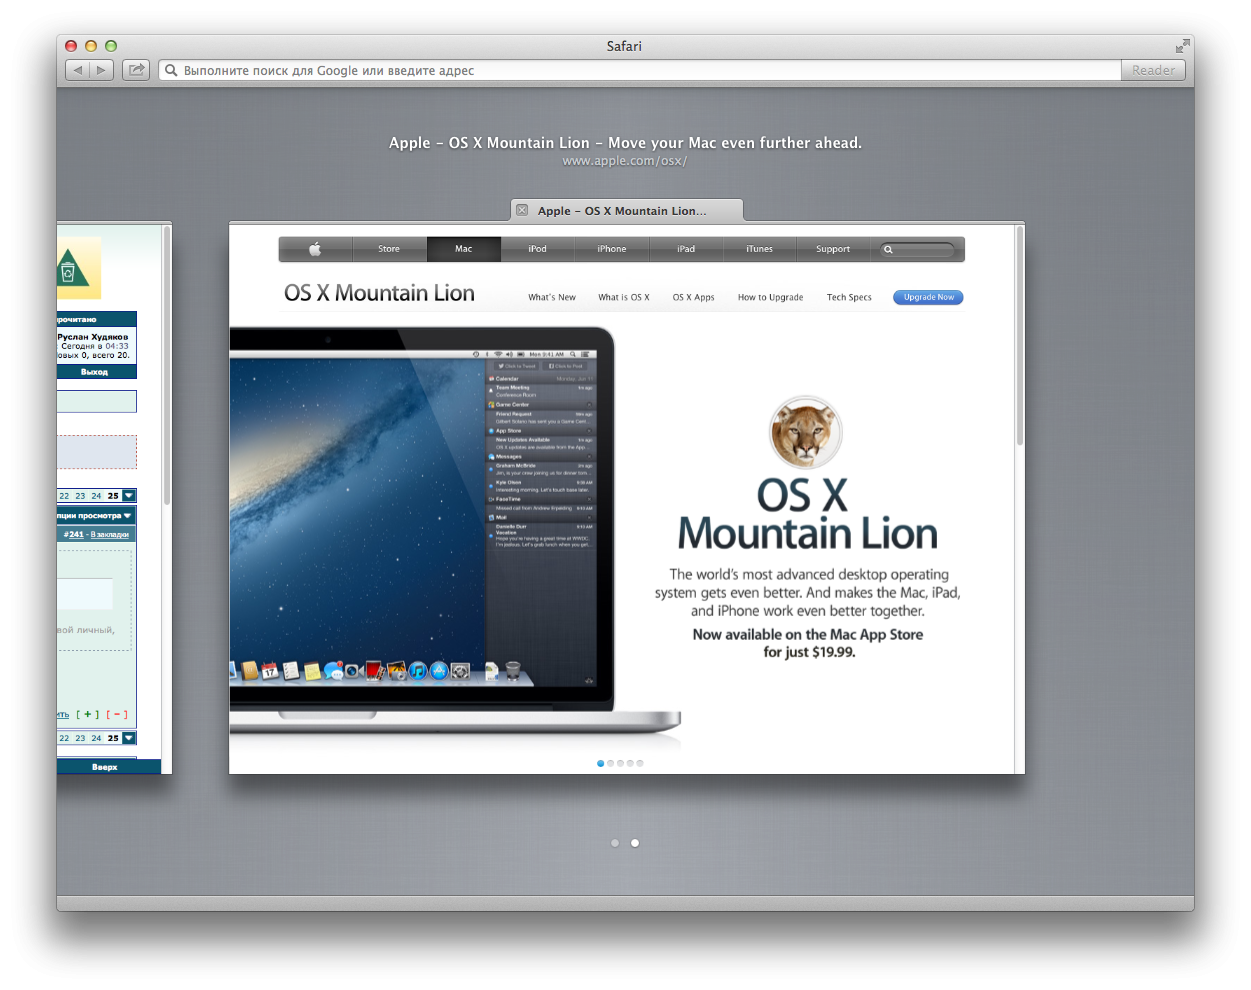Viewport: 1251px width, 990px height.
Task: Click the Trash icon in the MacBook dock image
Action: [513, 671]
